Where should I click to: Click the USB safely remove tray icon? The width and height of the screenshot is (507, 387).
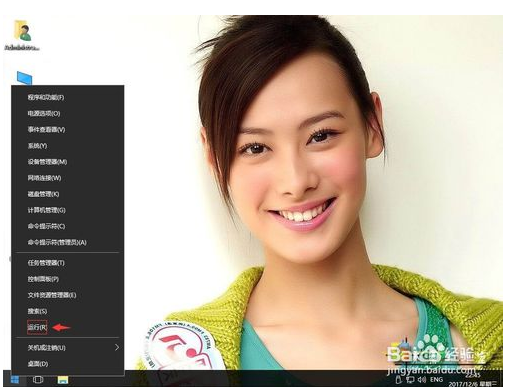pos(399,379)
